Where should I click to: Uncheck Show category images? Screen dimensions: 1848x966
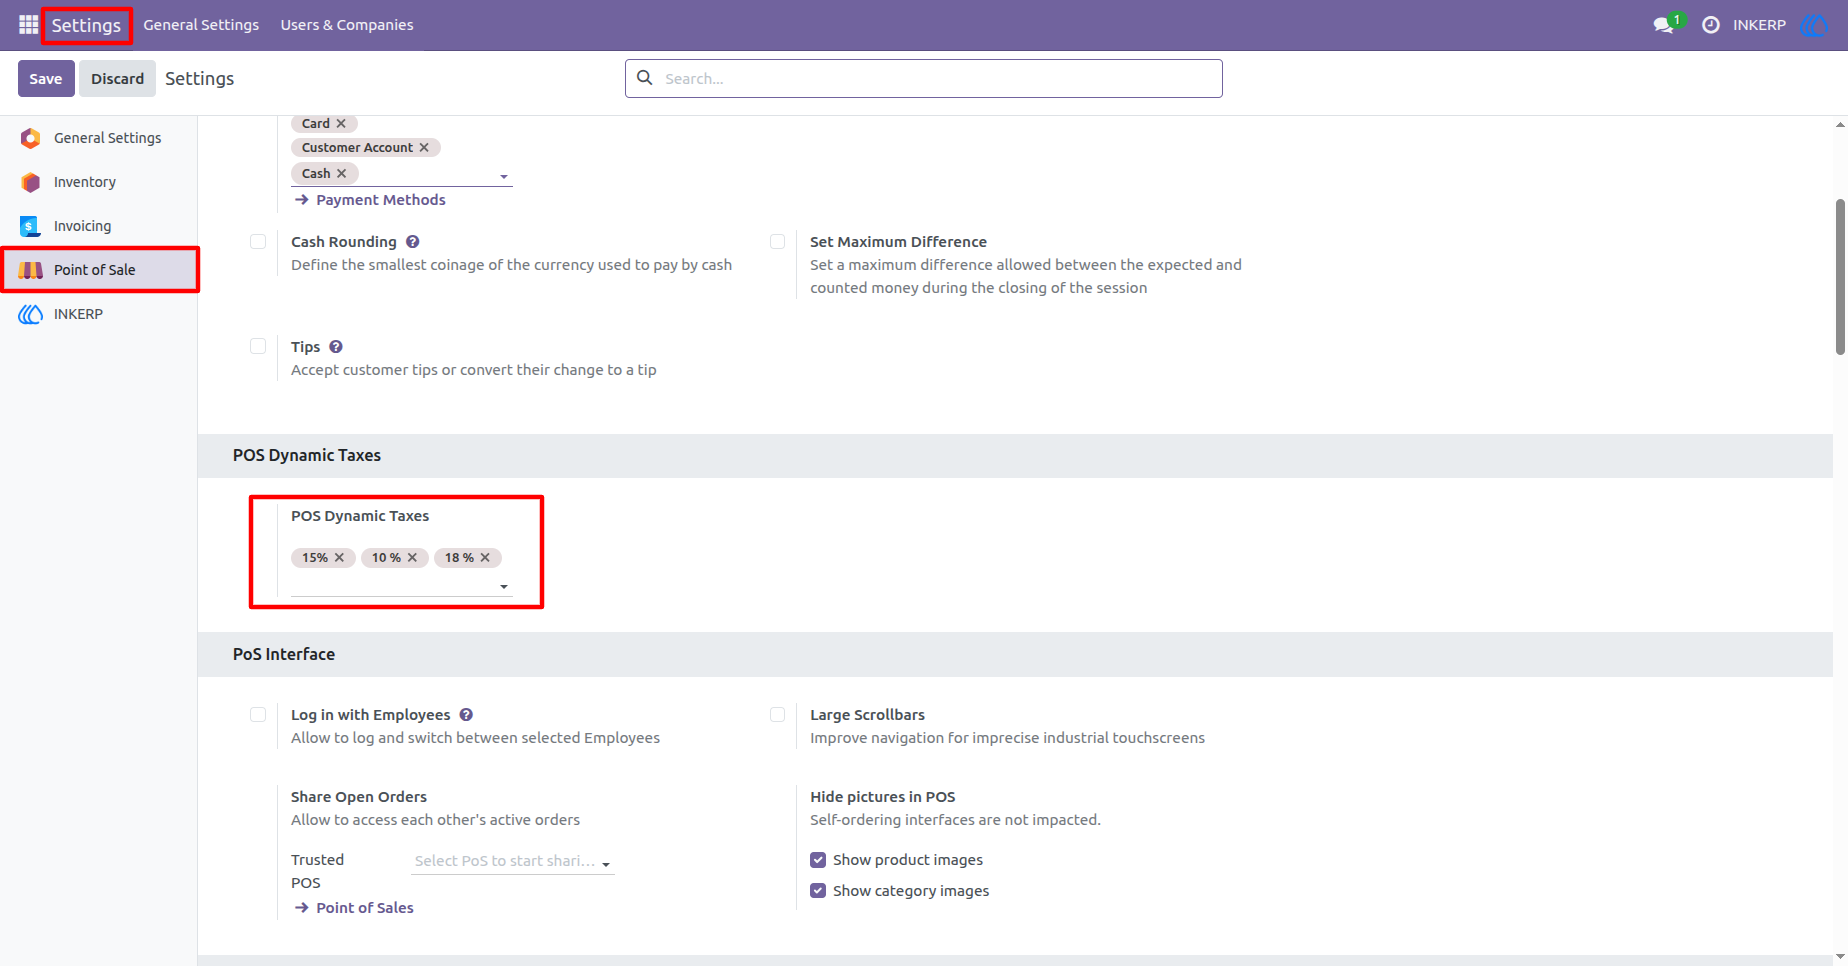click(818, 890)
